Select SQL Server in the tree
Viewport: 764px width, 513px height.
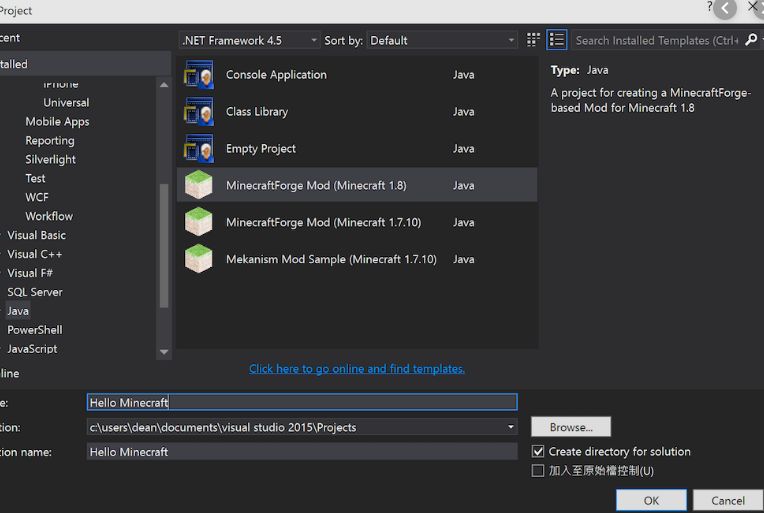(35, 292)
